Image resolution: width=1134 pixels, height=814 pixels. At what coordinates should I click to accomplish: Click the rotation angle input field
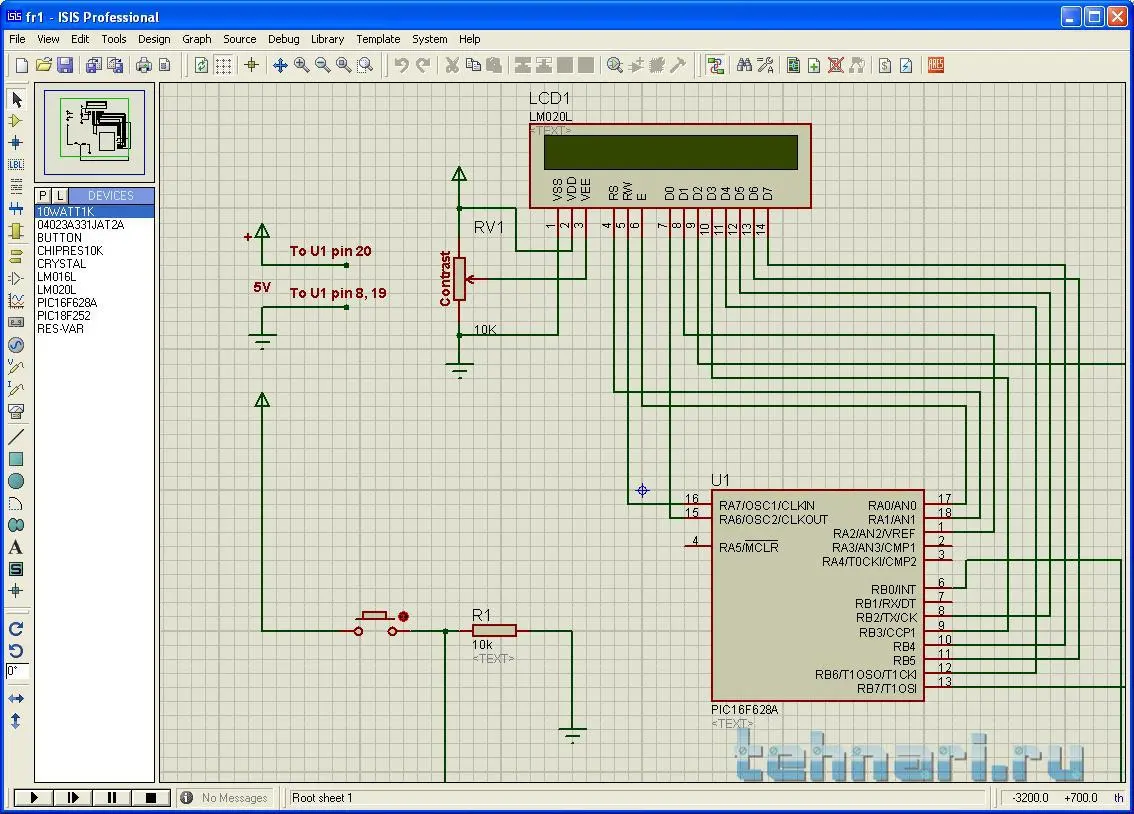point(17,672)
